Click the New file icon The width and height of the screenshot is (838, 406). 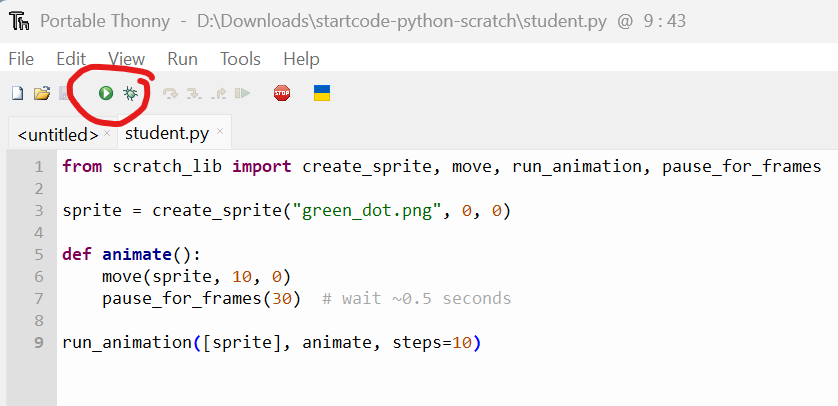coord(17,94)
